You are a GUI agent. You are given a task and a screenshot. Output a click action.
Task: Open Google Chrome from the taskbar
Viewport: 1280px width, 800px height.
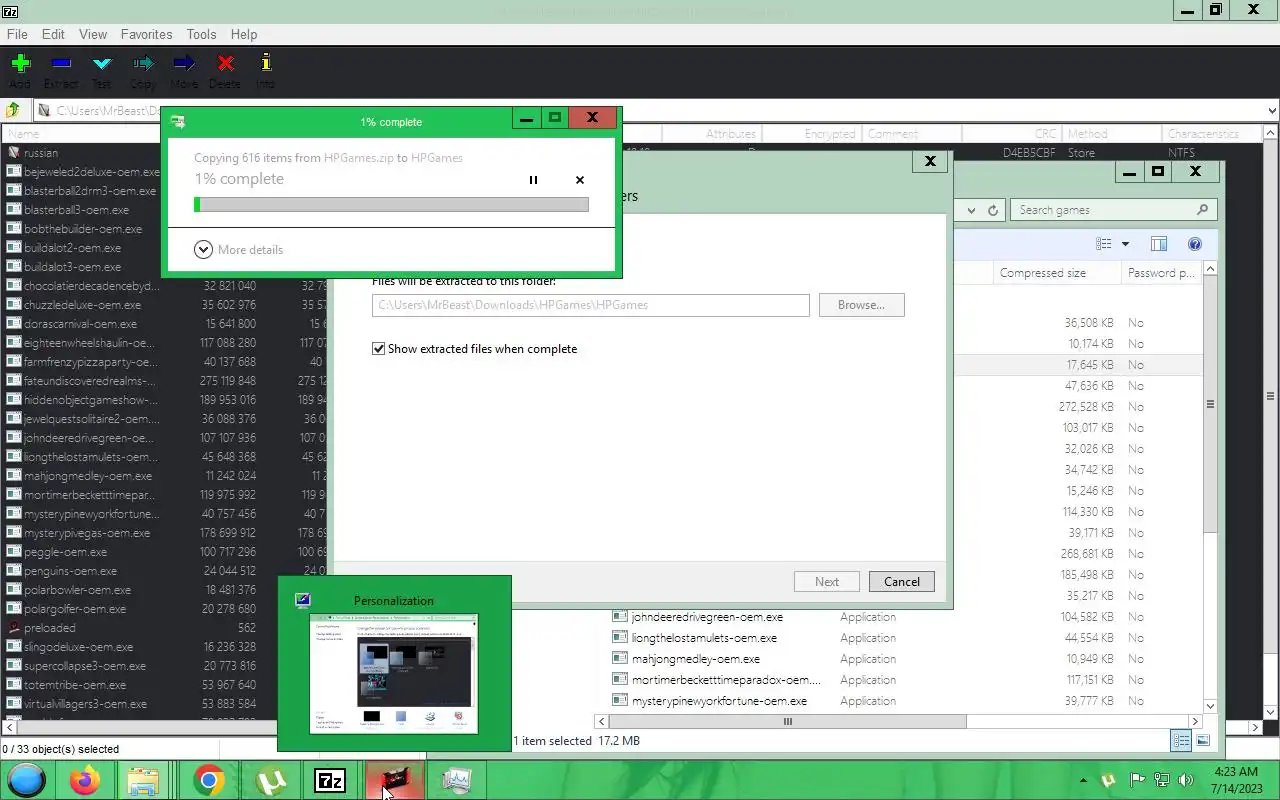coord(208,780)
